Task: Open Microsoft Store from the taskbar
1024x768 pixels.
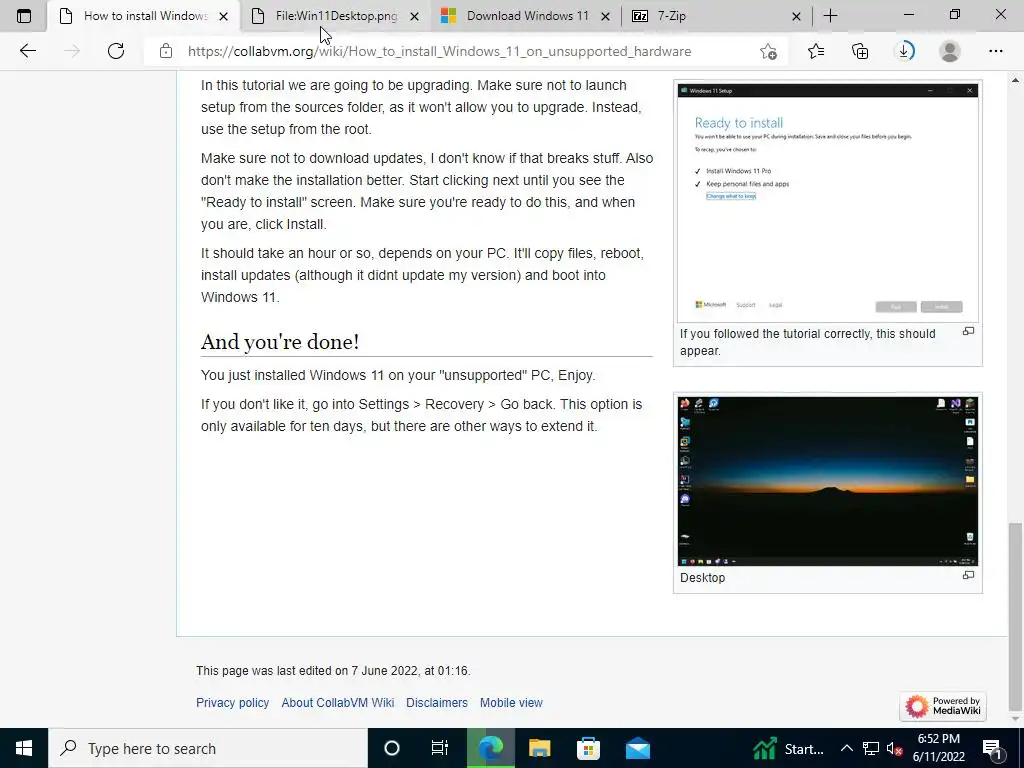Action: click(588, 748)
